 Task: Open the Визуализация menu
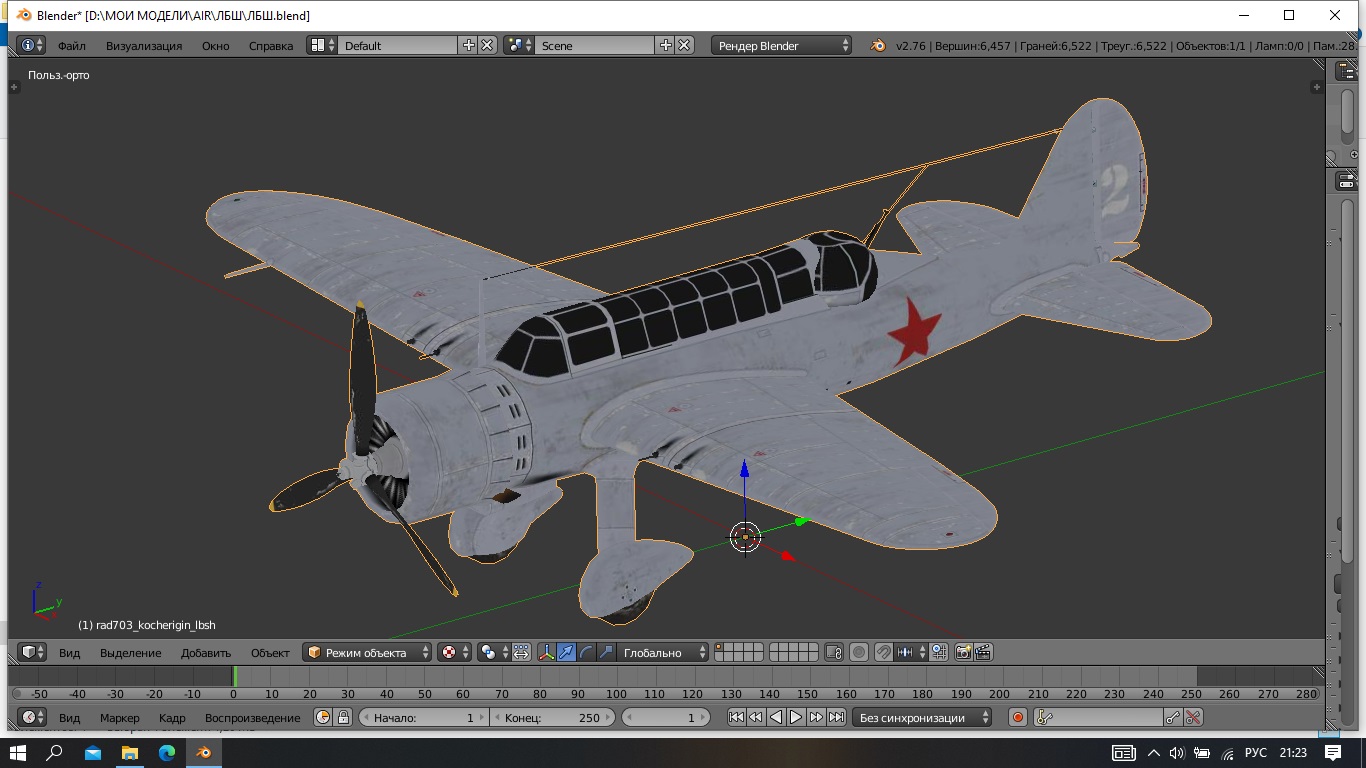coord(144,45)
